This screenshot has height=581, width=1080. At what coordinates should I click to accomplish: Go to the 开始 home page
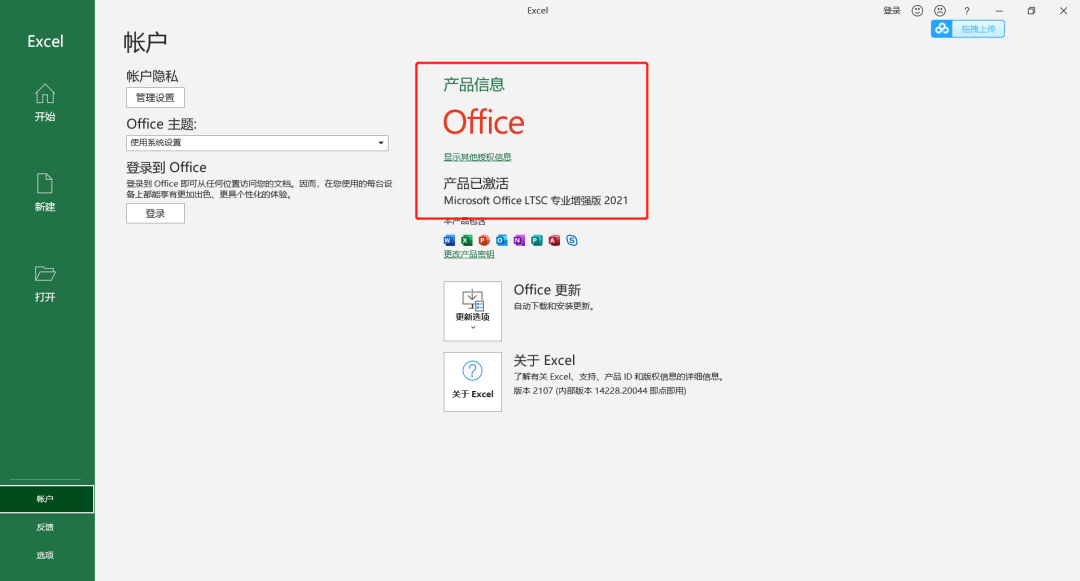pyautogui.click(x=45, y=103)
